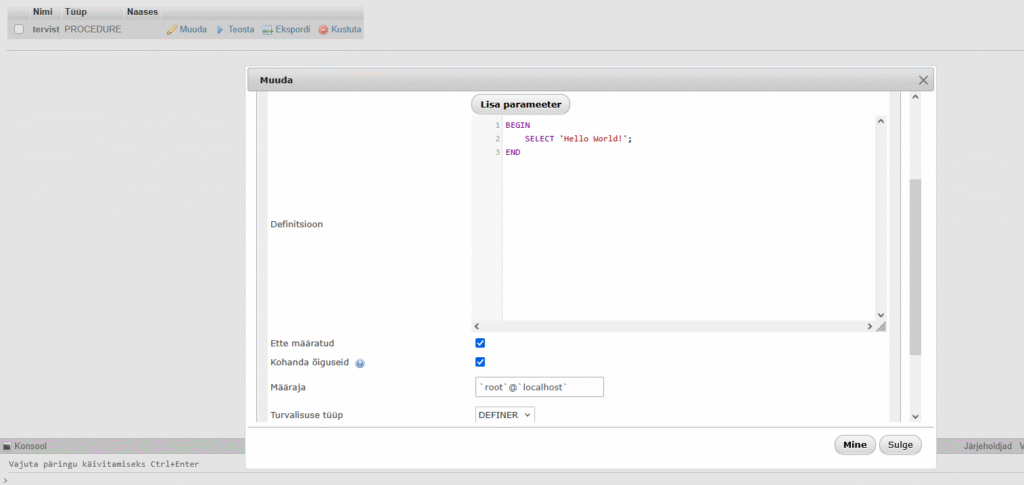1024x485 pixels.
Task: Click the code editor scroll-down arrow
Action: coord(881,313)
